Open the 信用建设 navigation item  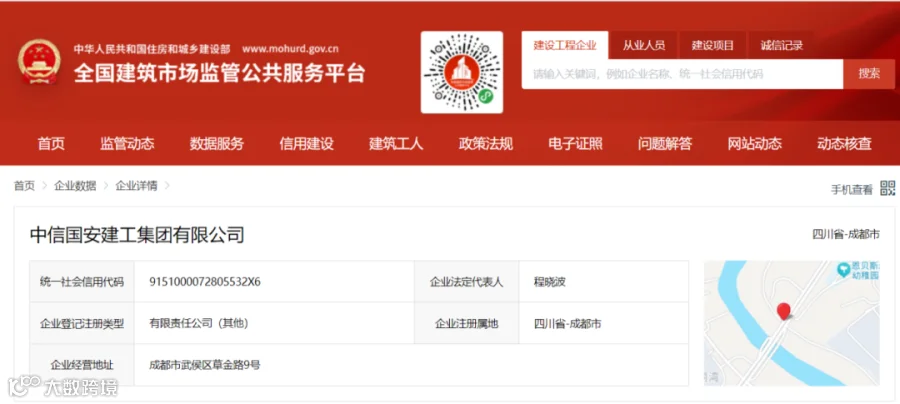pyautogui.click(x=307, y=143)
